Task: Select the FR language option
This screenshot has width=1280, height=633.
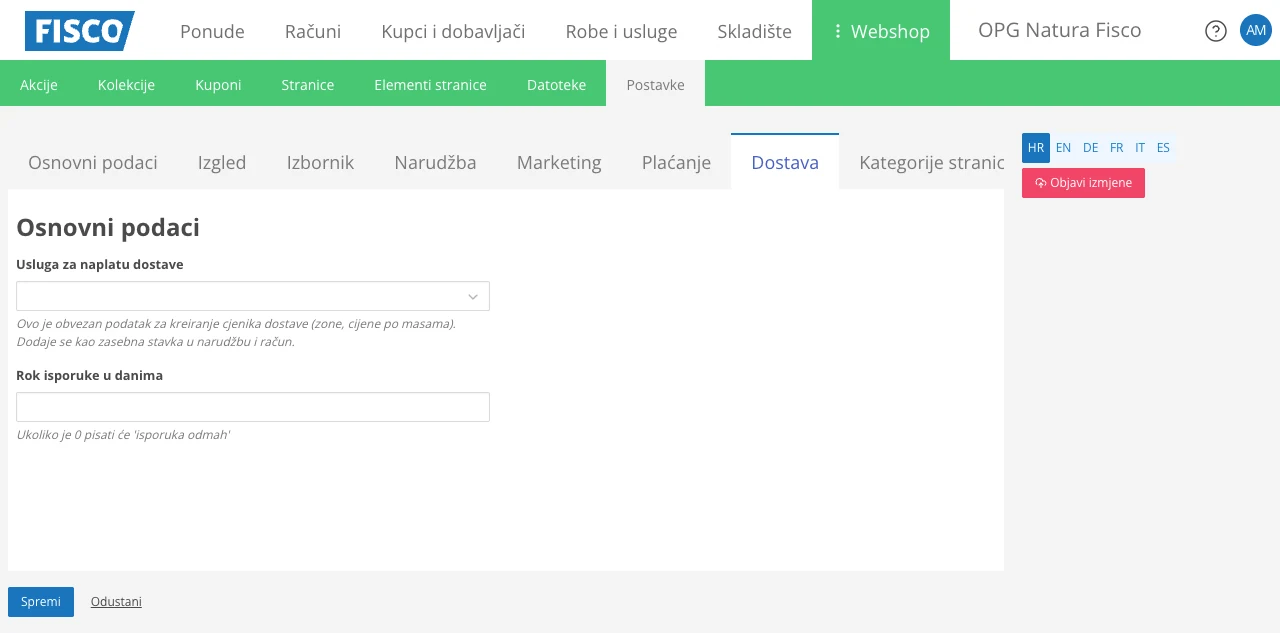Action: tap(1116, 147)
